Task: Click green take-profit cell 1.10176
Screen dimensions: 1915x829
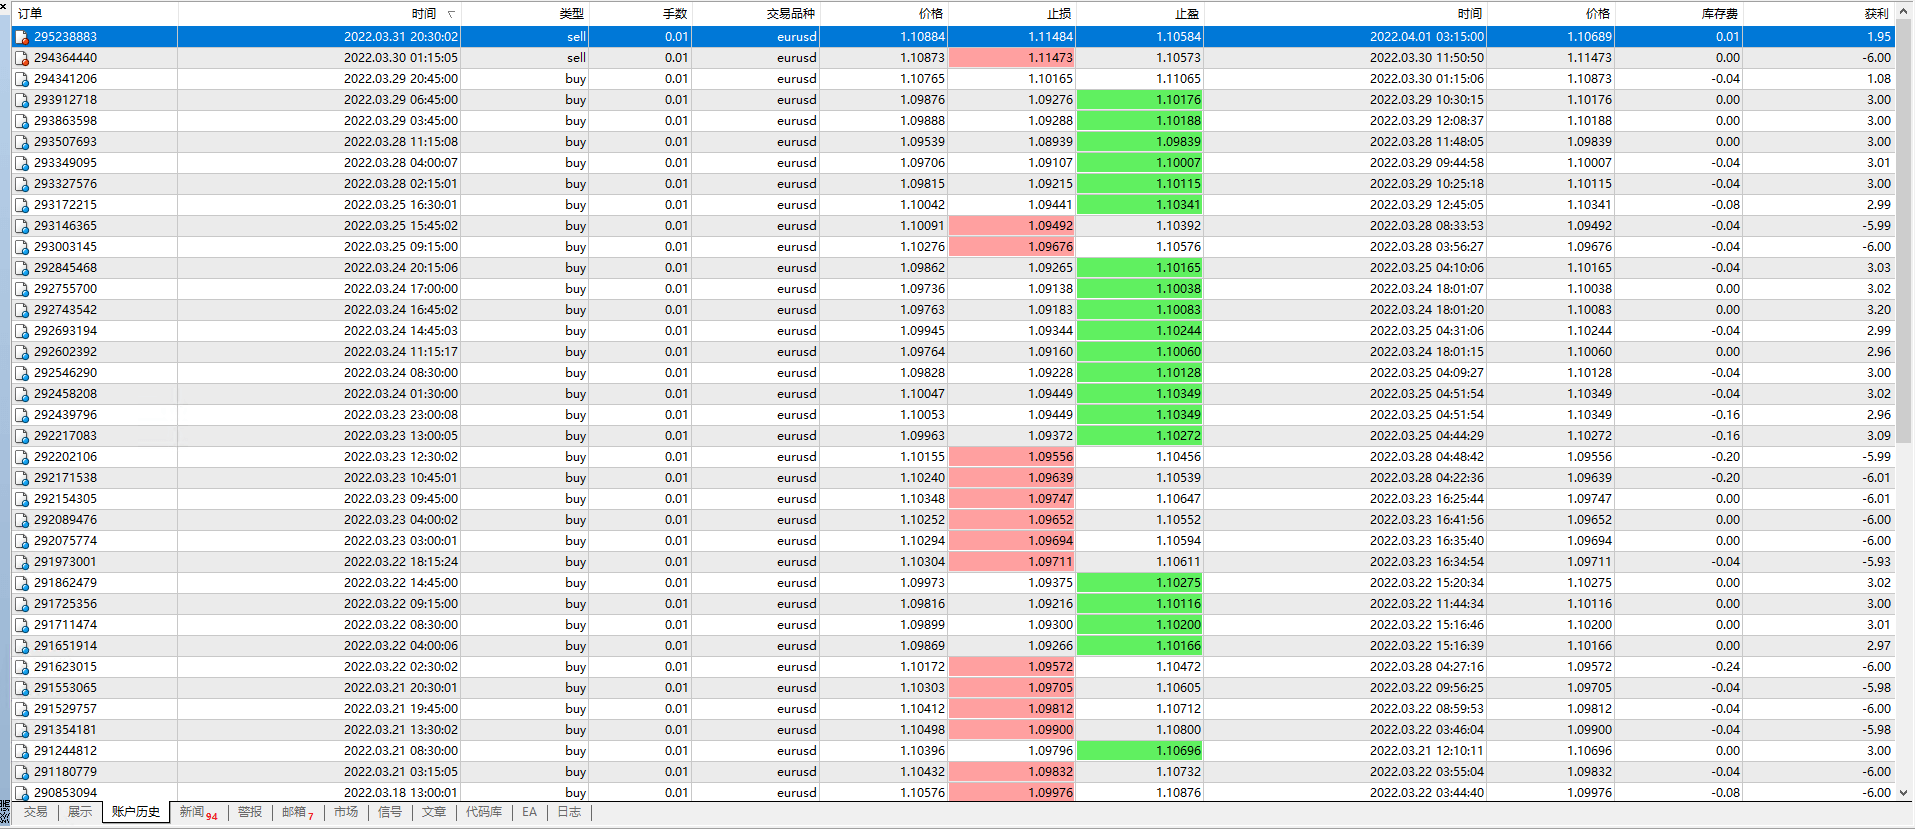Action: pos(1140,100)
